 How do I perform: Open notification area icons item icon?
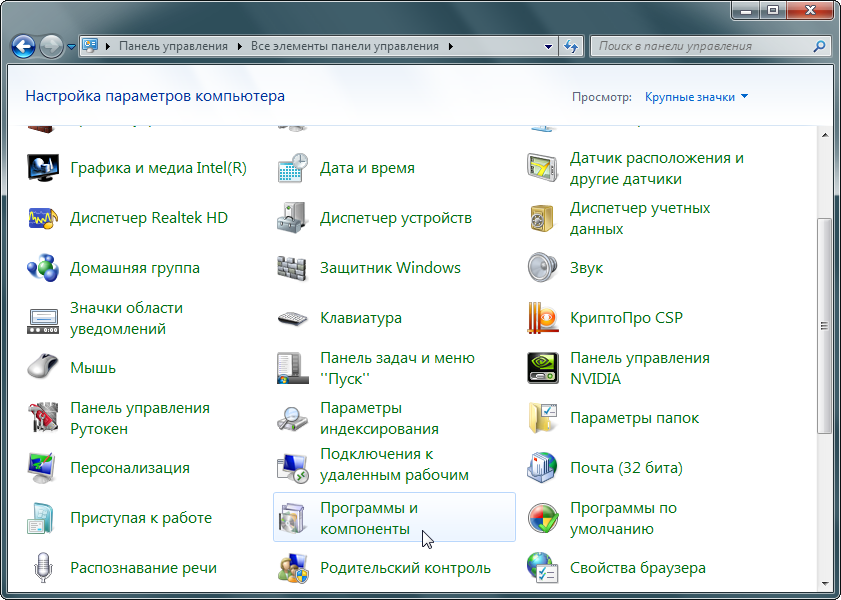click(43, 321)
